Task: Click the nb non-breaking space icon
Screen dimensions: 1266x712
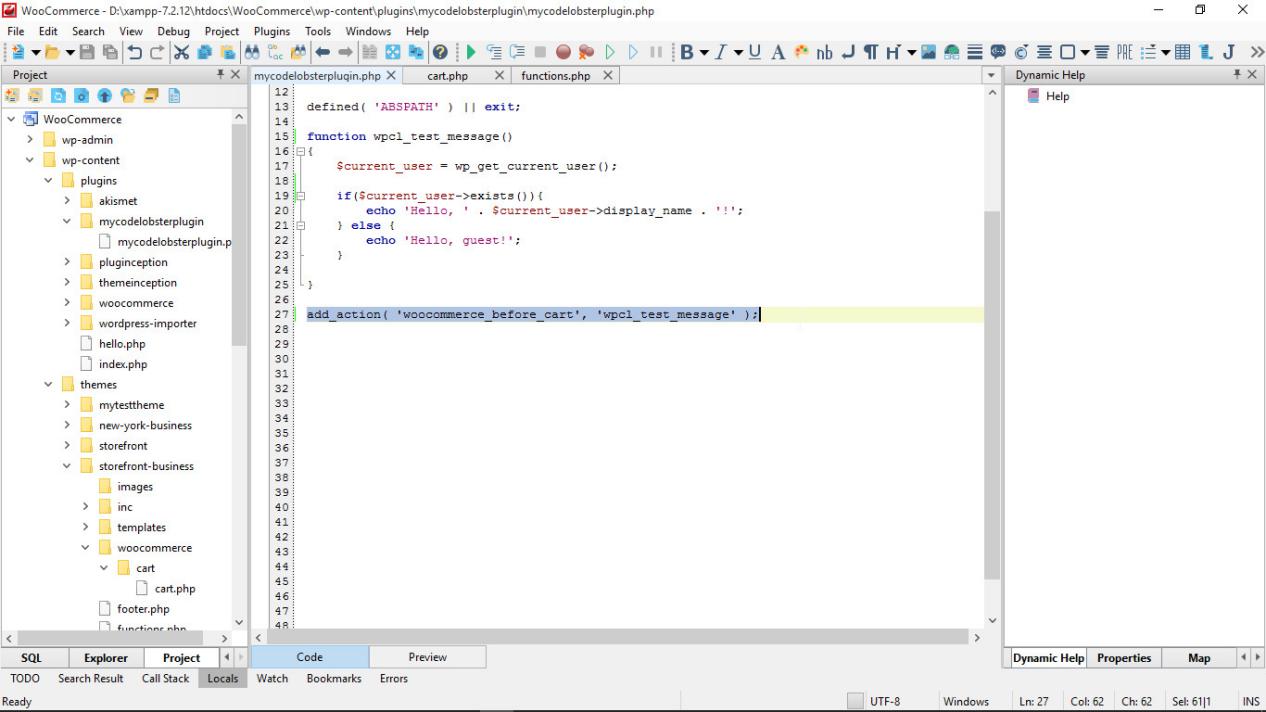Action: tap(824, 52)
